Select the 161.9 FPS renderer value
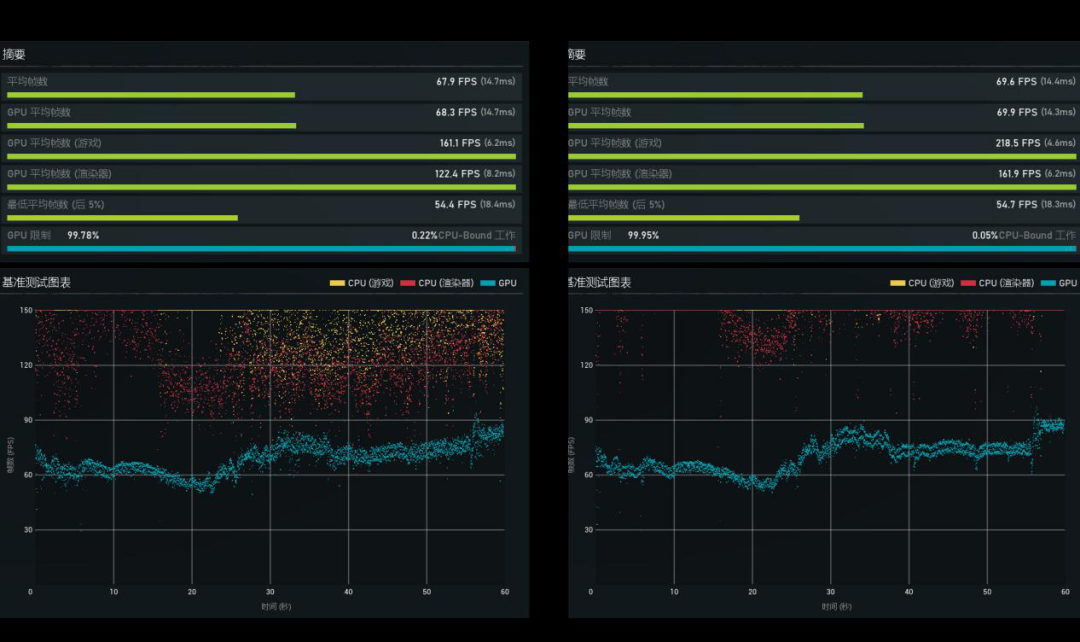The width and height of the screenshot is (1080, 642). click(x=1020, y=174)
